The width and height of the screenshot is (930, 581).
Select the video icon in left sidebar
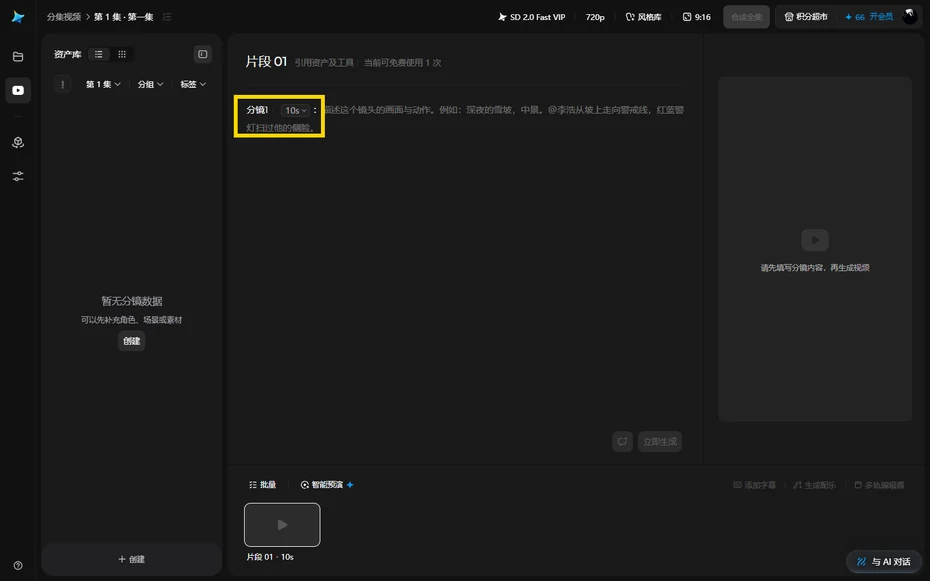(18, 90)
